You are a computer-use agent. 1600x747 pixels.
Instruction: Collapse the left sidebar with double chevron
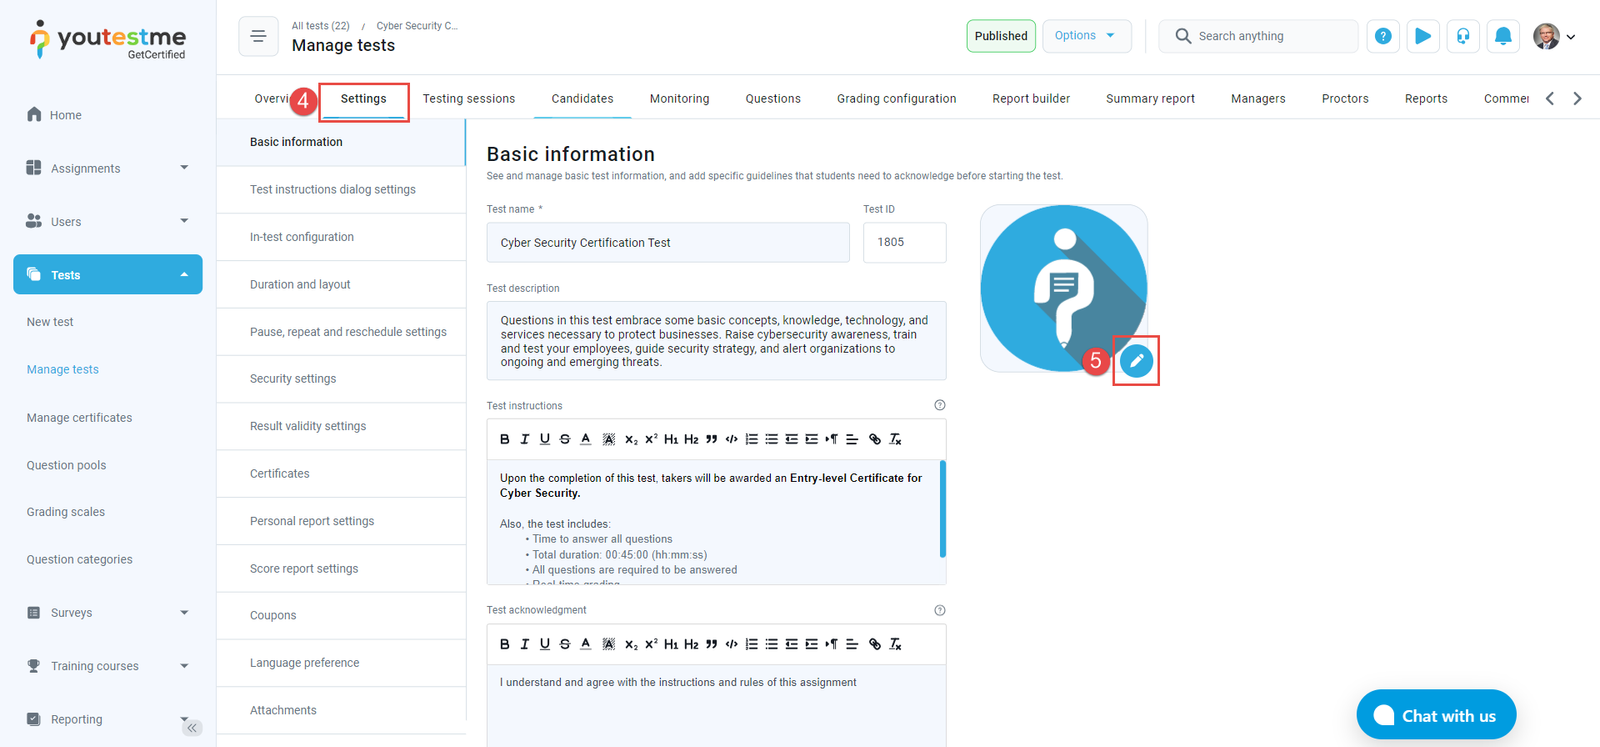pyautogui.click(x=192, y=727)
